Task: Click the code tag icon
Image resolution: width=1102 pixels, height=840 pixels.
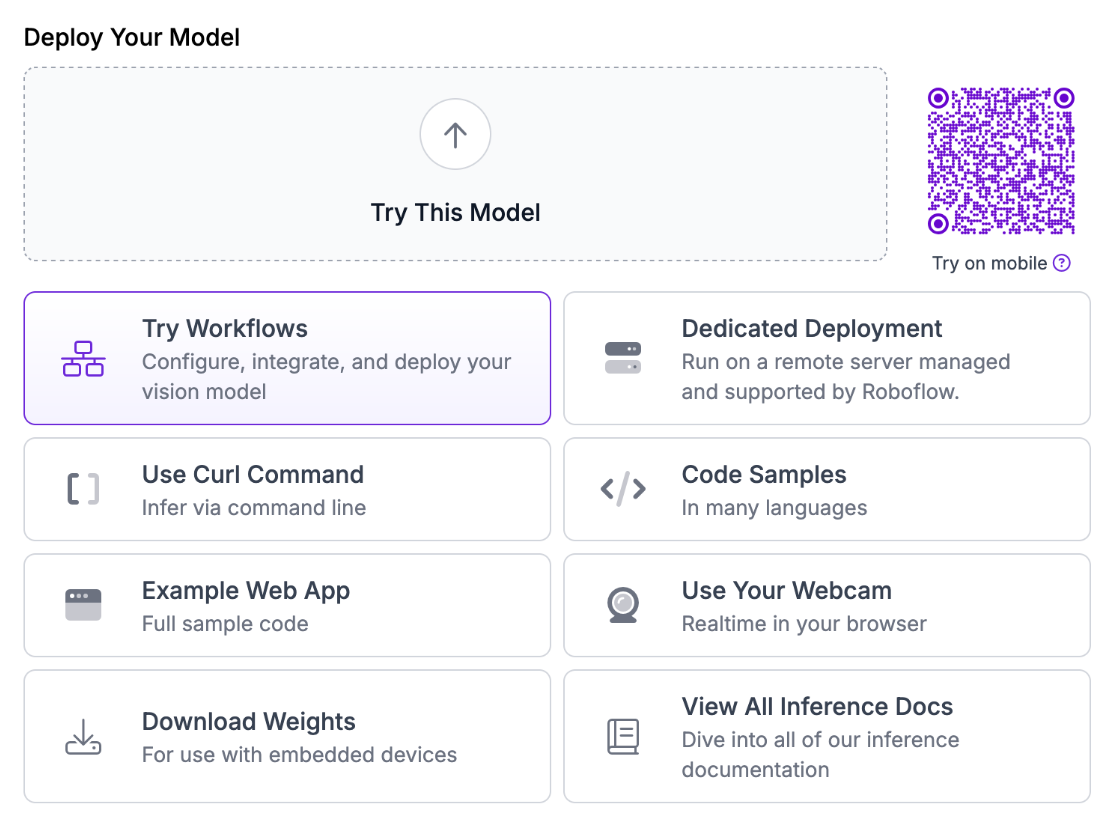Action: [623, 489]
